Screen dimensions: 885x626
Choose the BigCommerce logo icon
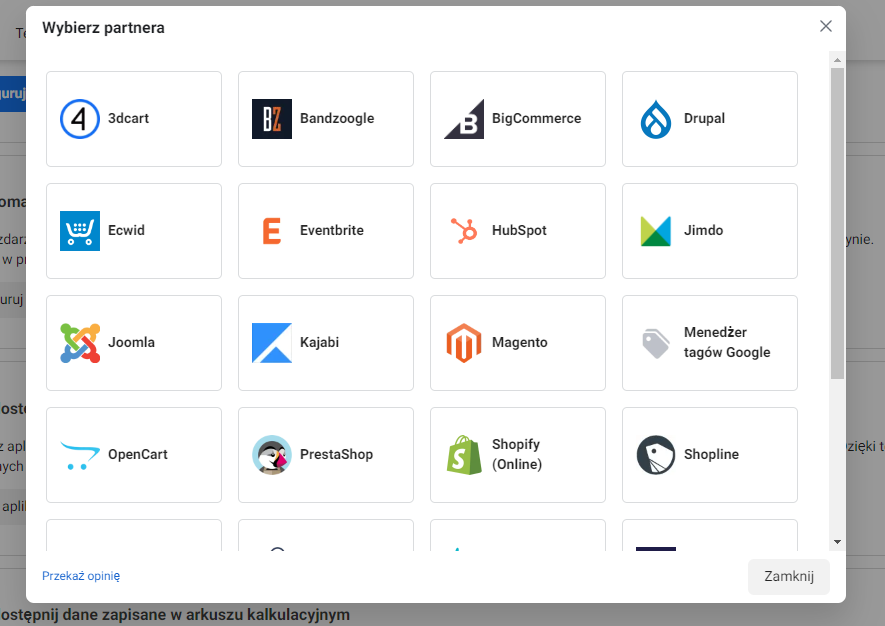[x=464, y=119]
